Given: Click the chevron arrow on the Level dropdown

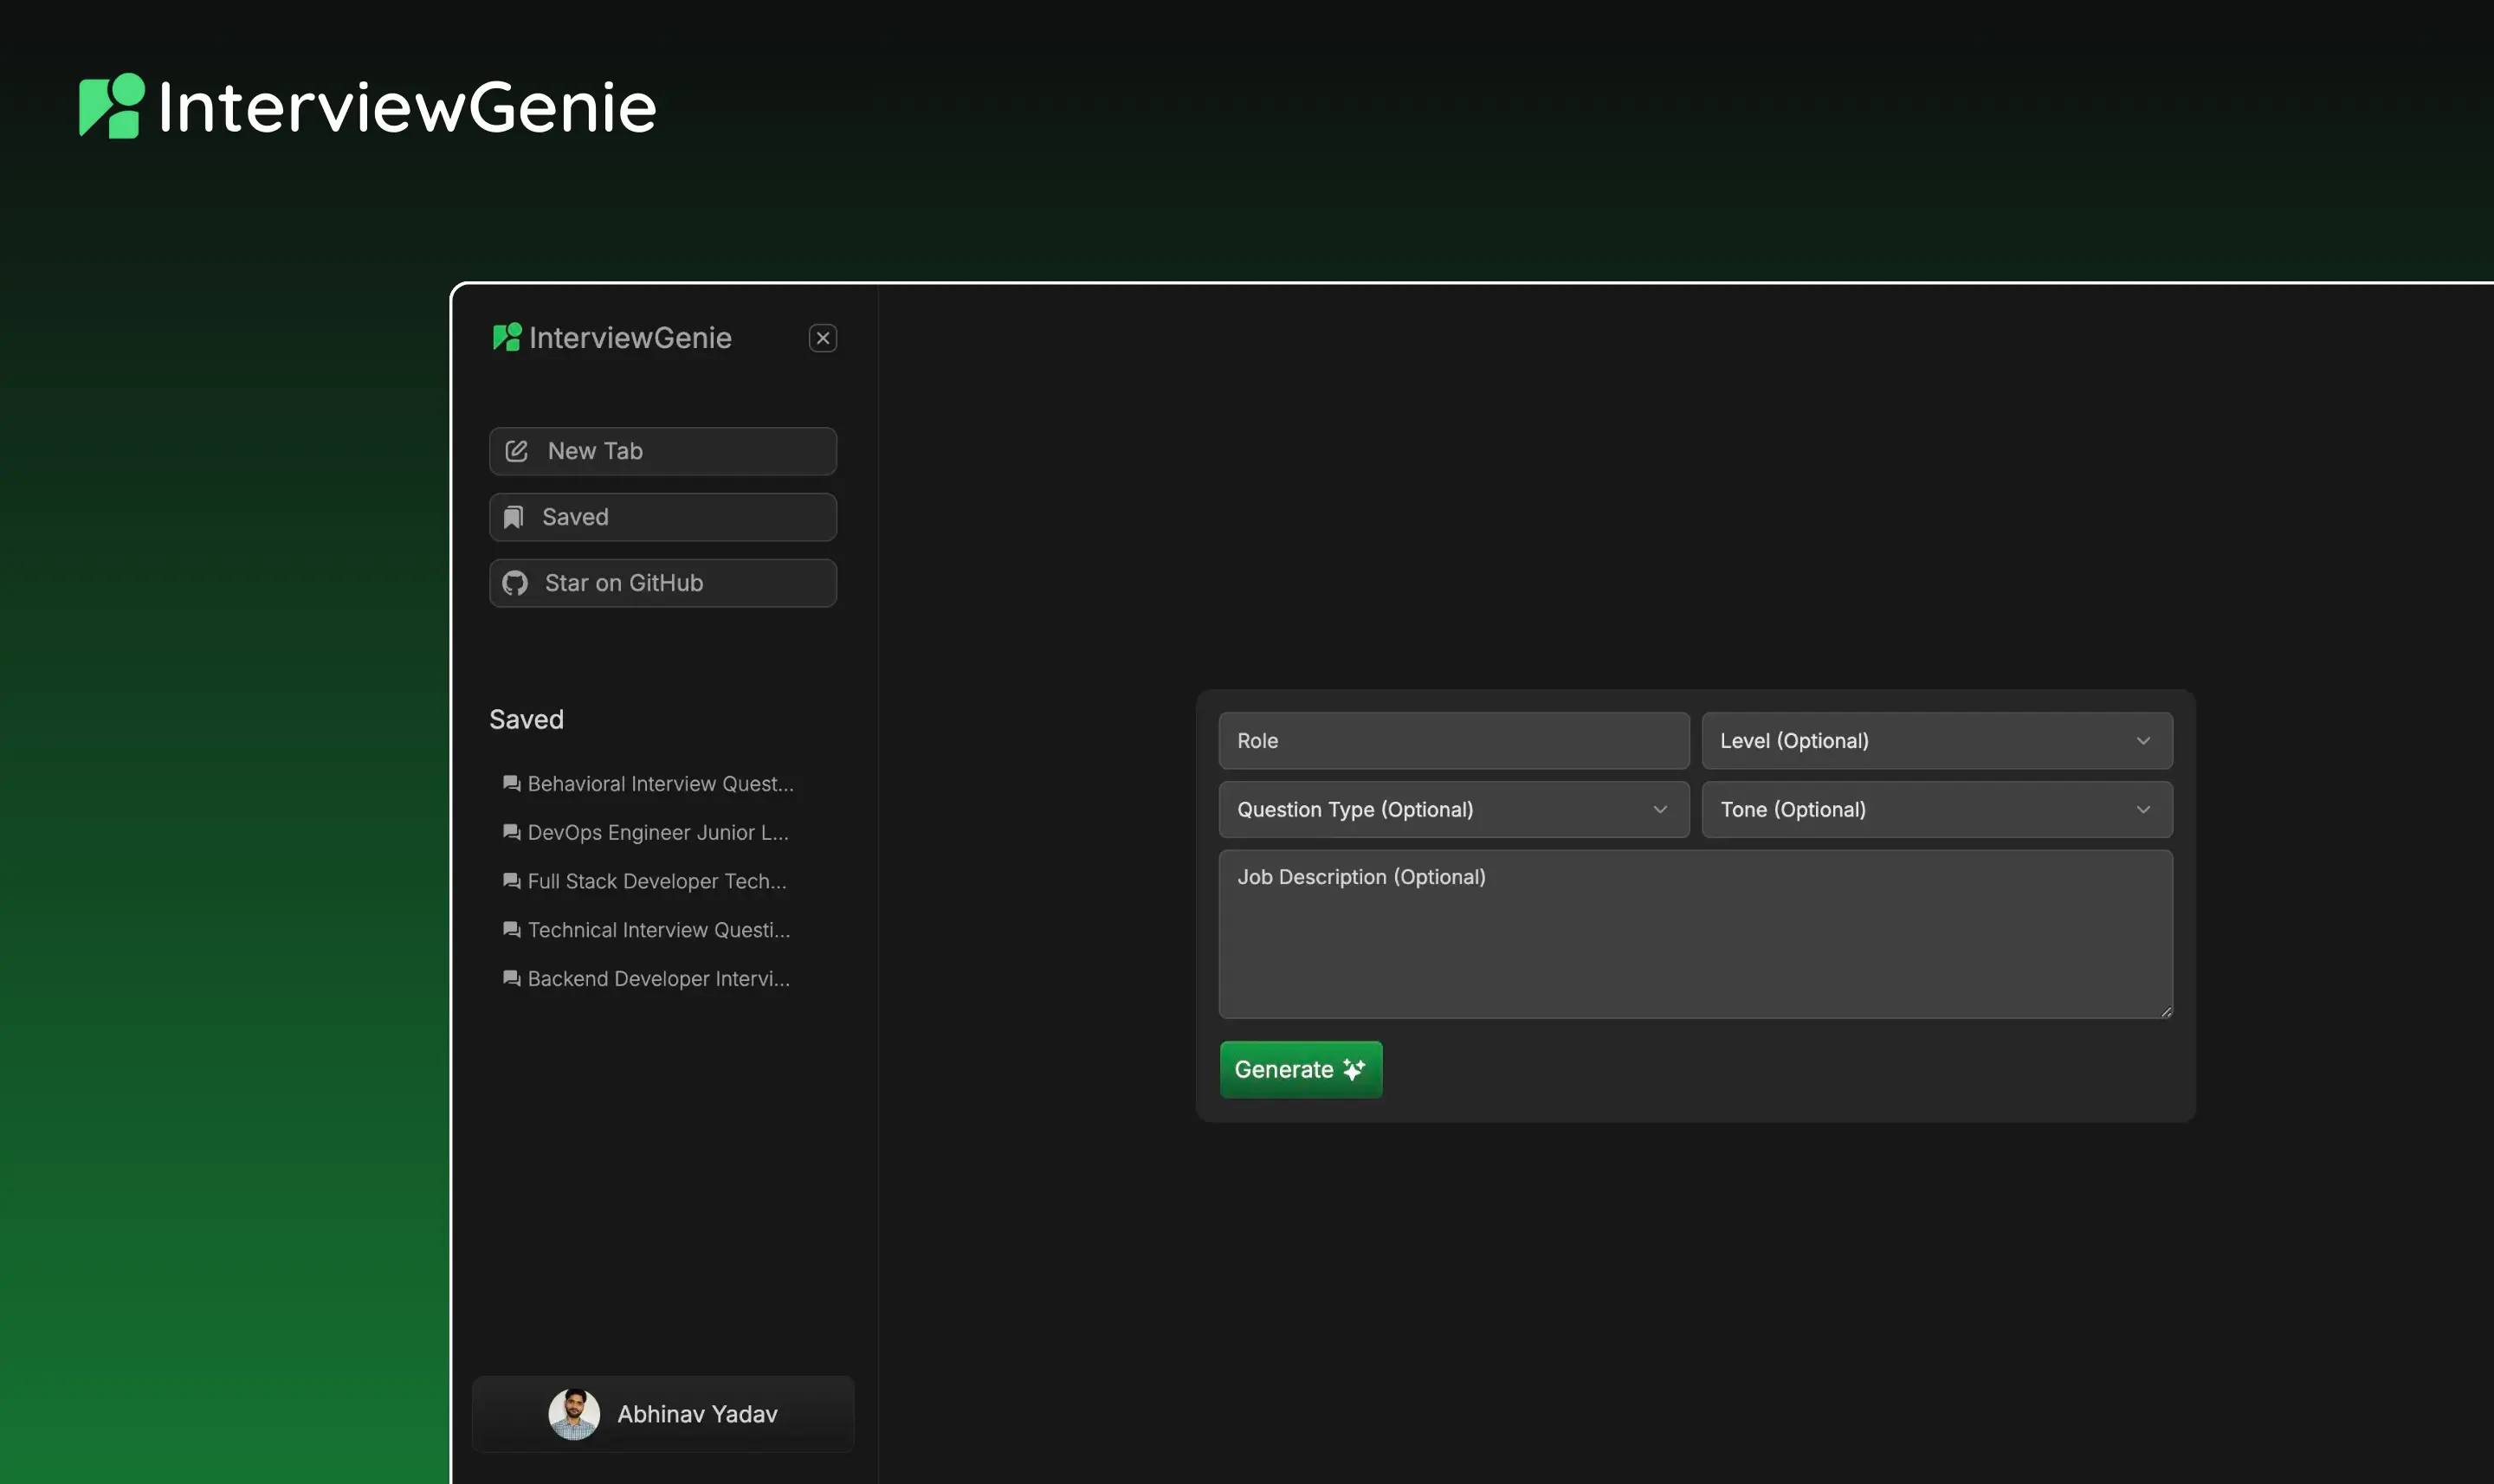Looking at the screenshot, I should click(2142, 741).
